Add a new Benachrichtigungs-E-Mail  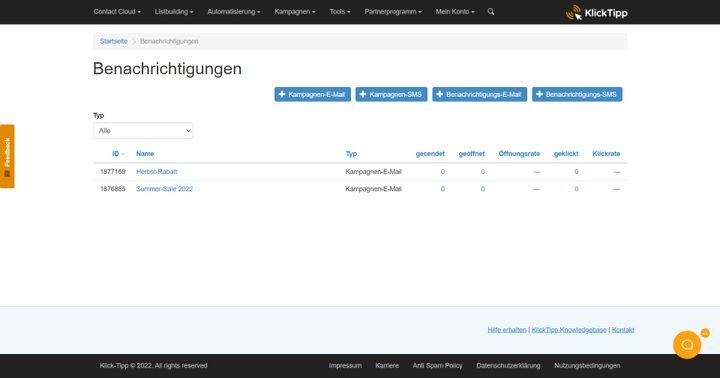[480, 94]
